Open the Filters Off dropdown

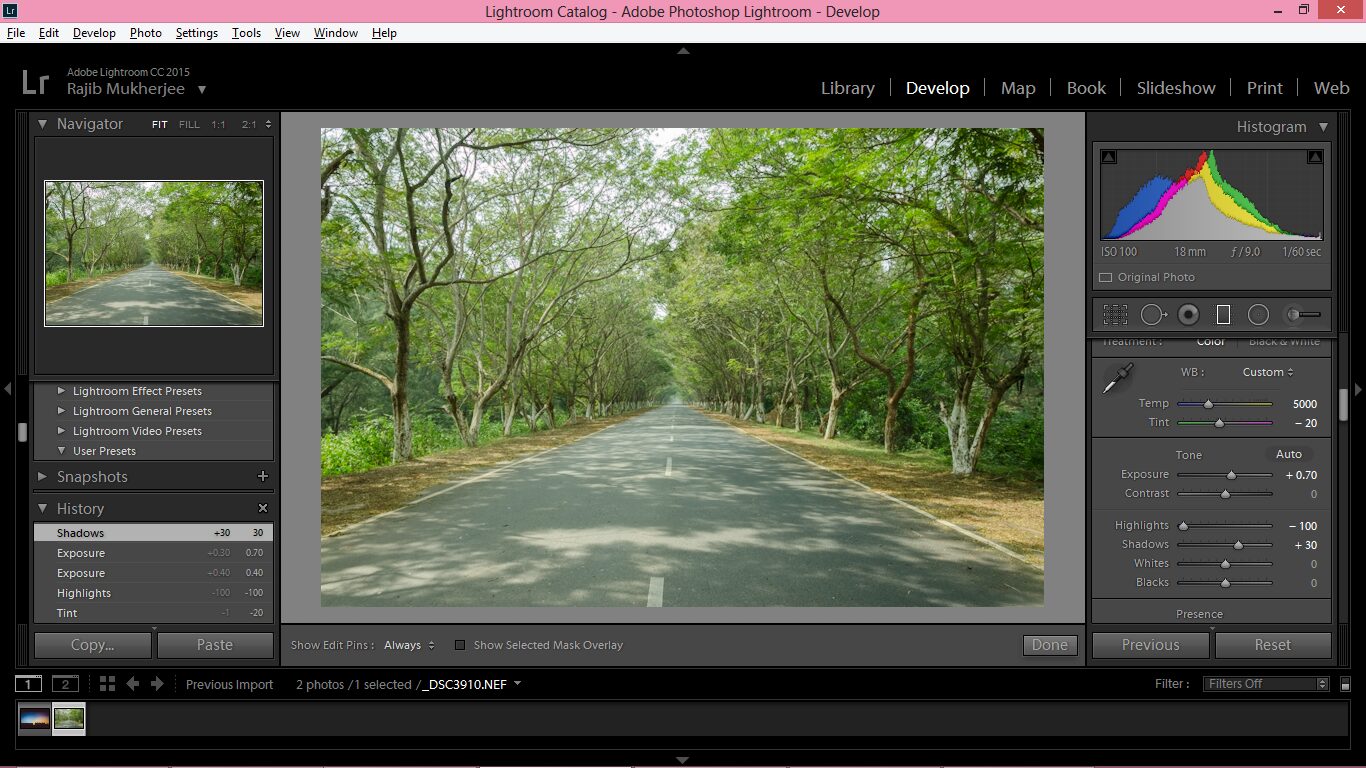[1265, 684]
